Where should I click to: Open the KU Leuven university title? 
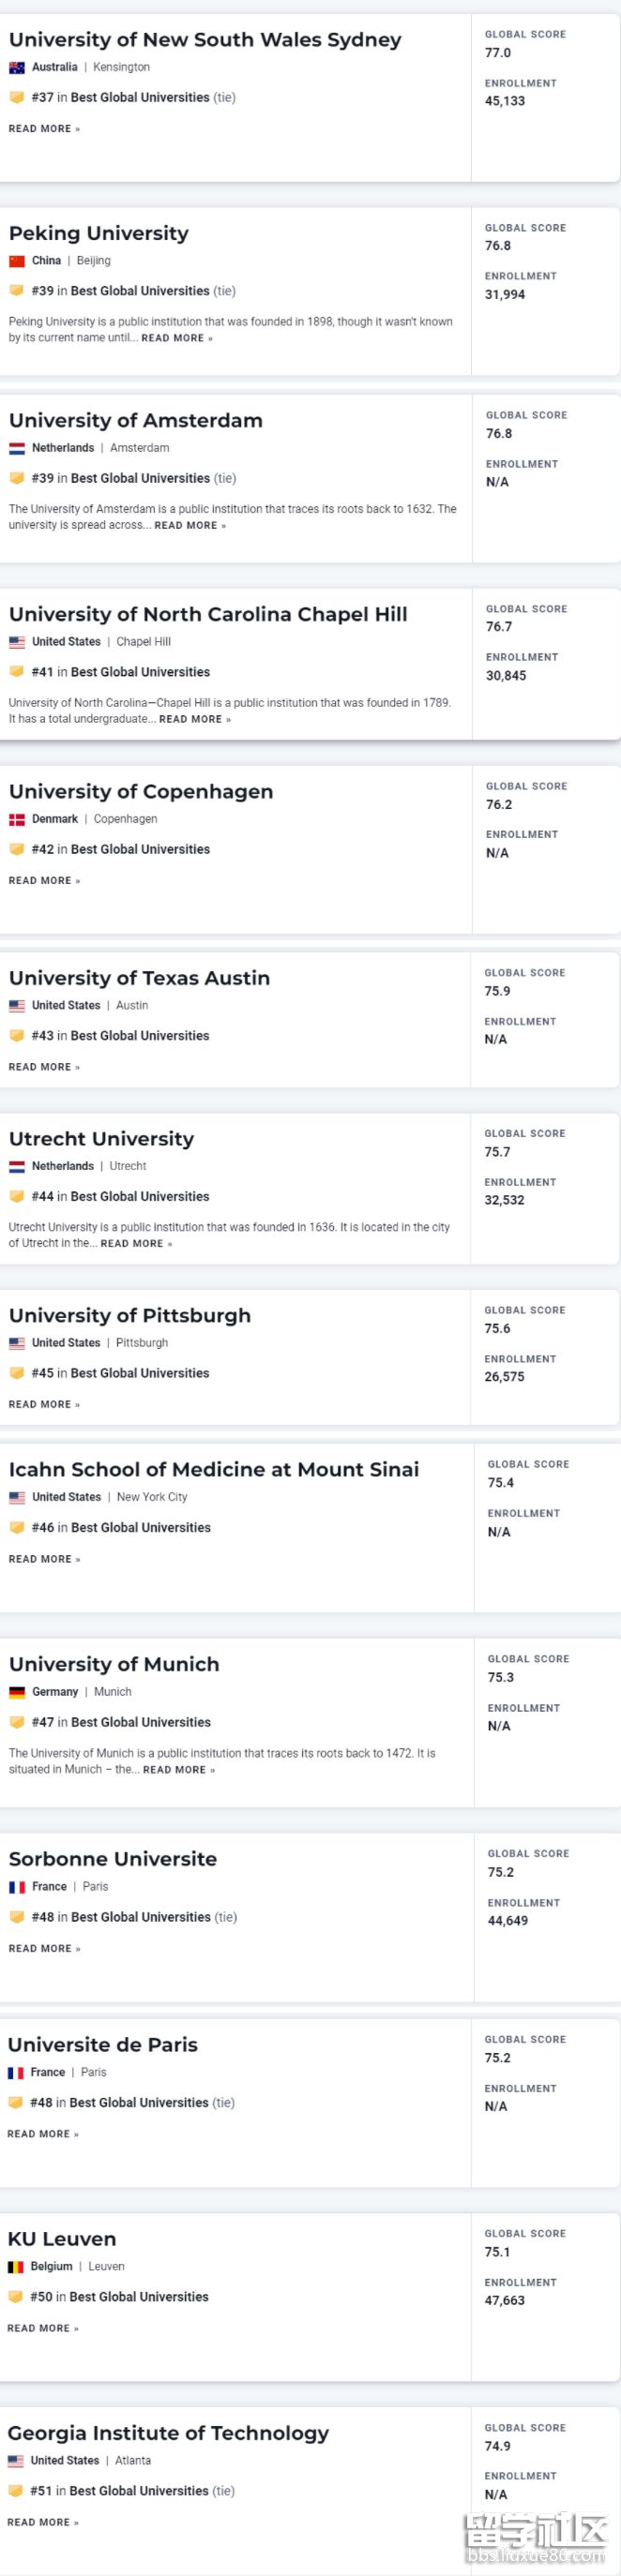coord(62,2239)
